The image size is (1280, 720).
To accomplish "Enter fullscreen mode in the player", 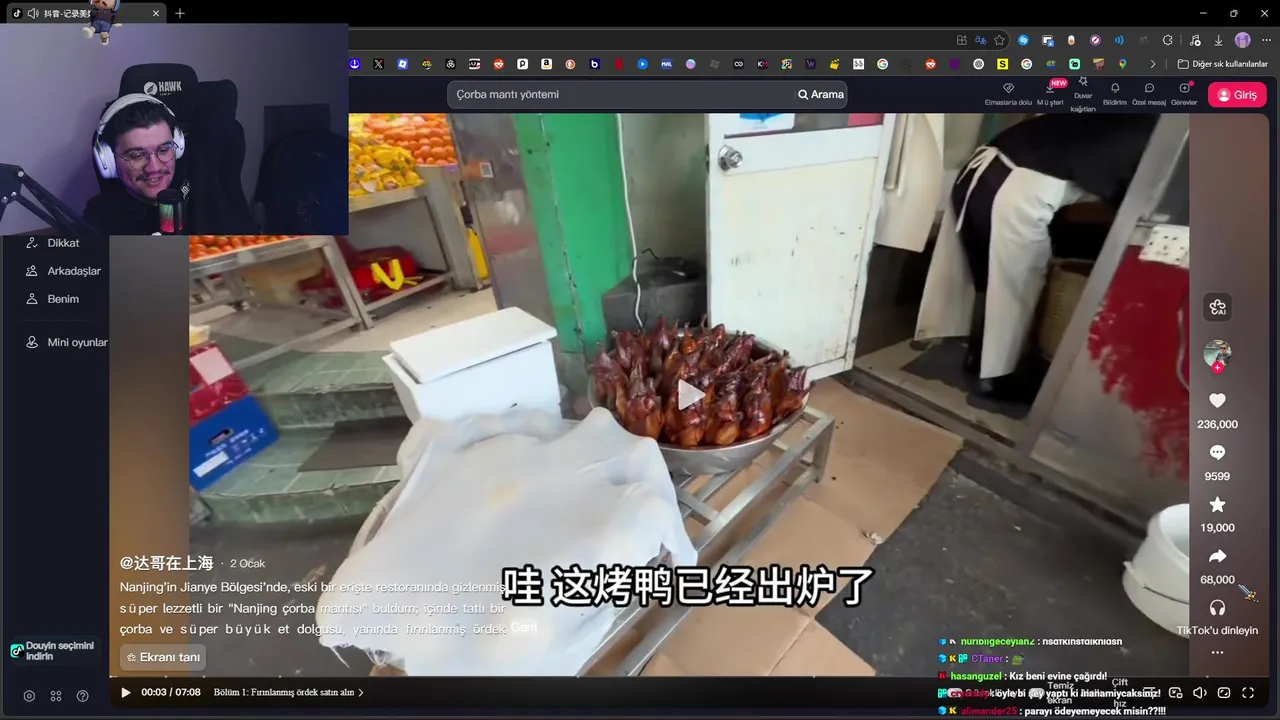I will click(x=1248, y=692).
